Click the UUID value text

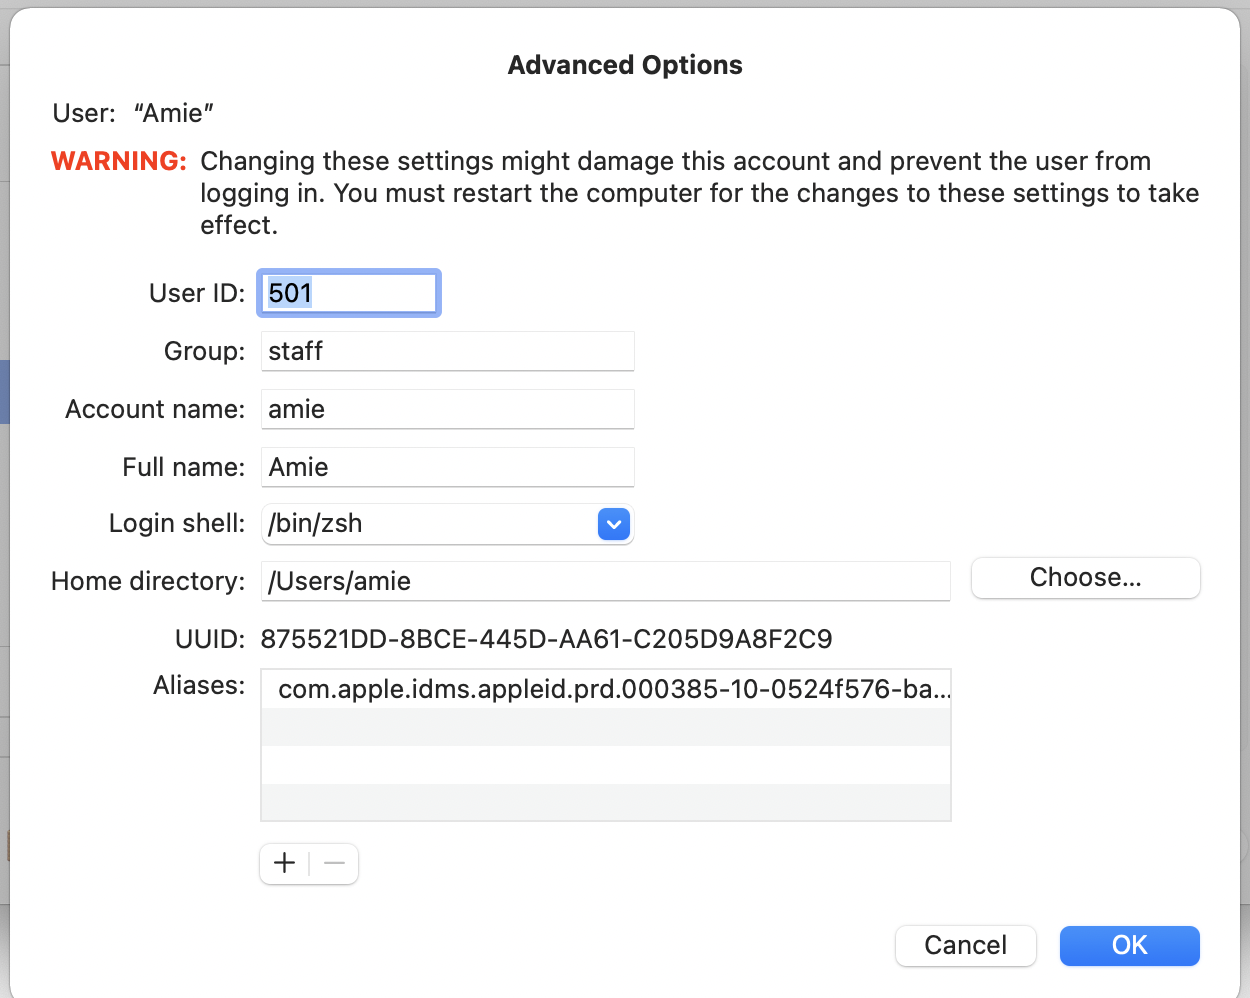[546, 640]
